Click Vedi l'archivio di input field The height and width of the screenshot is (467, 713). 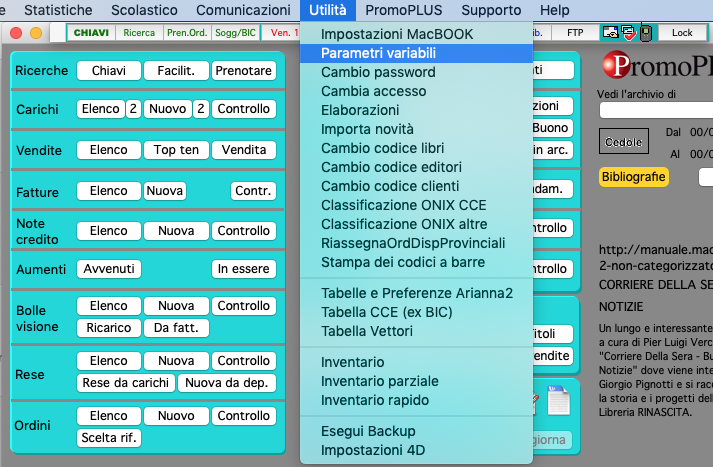tap(655, 110)
